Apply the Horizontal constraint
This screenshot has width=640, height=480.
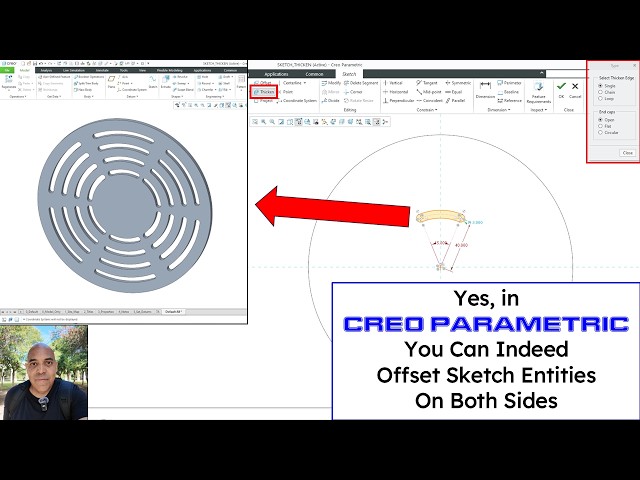click(396, 92)
